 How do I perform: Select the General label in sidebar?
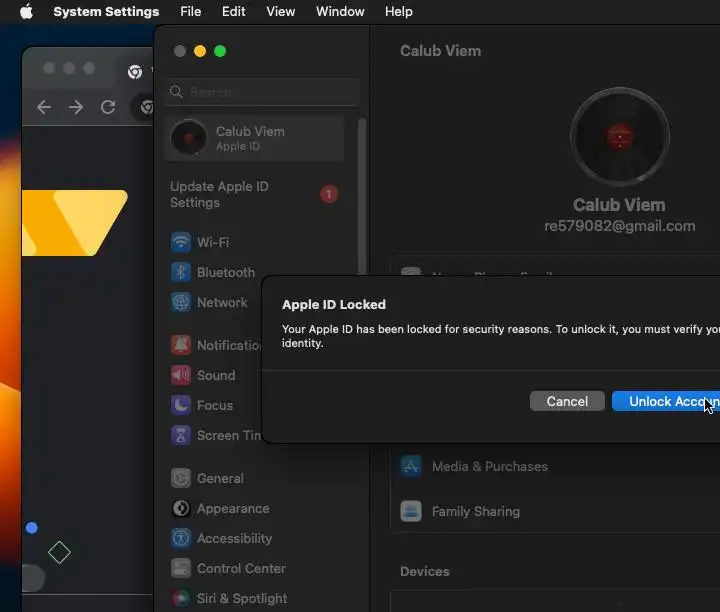[x=220, y=478]
